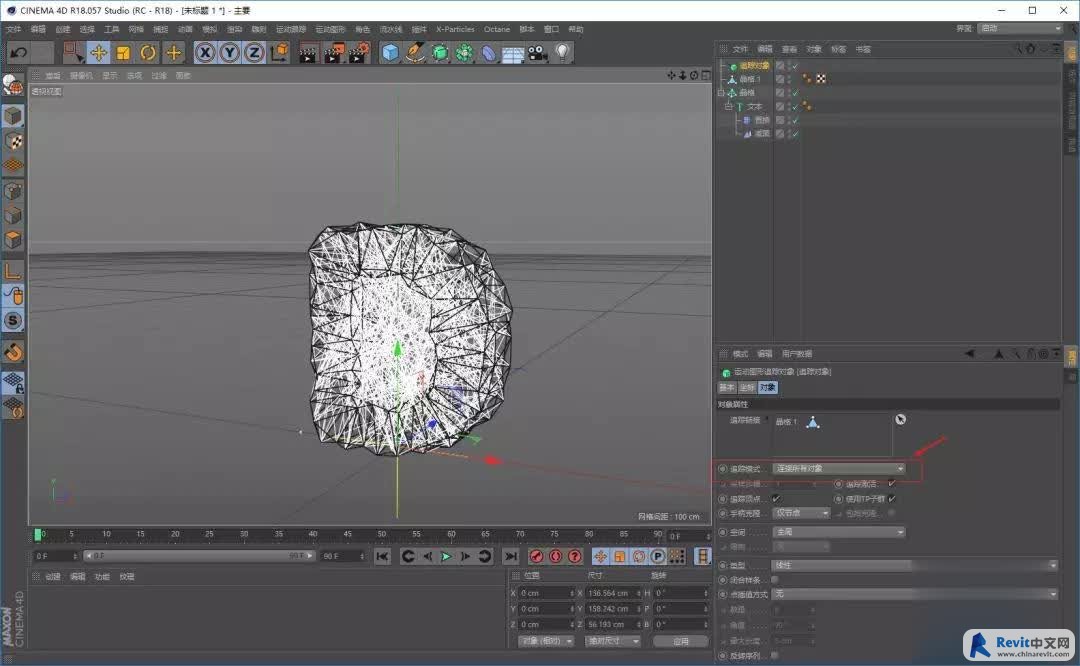Click the size X field 136.564 cm
The width and height of the screenshot is (1080, 666).
[x=613, y=593]
